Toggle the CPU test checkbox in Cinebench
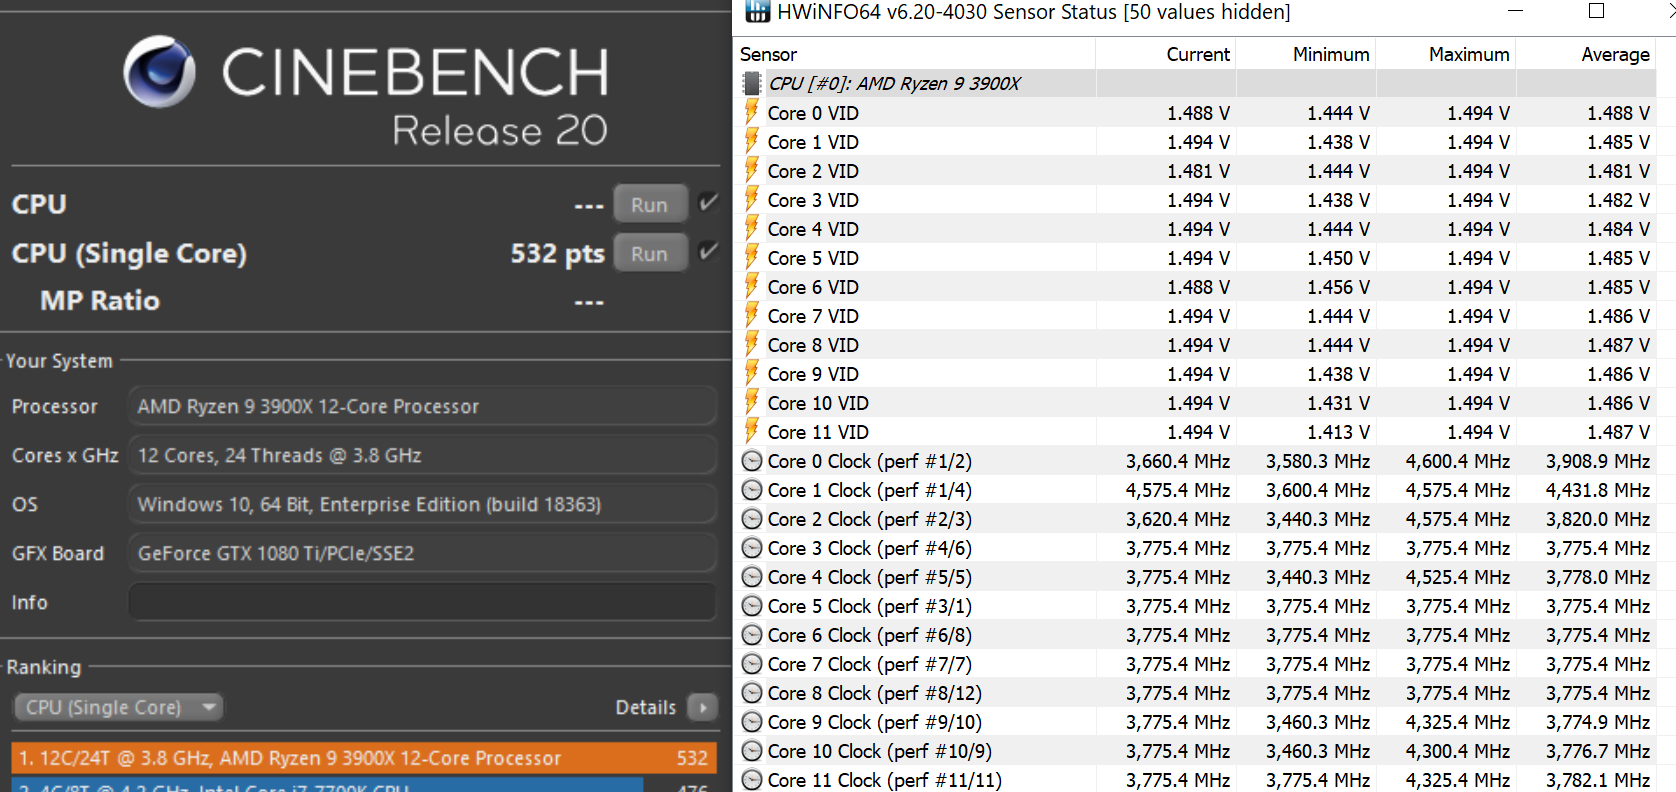 point(708,203)
